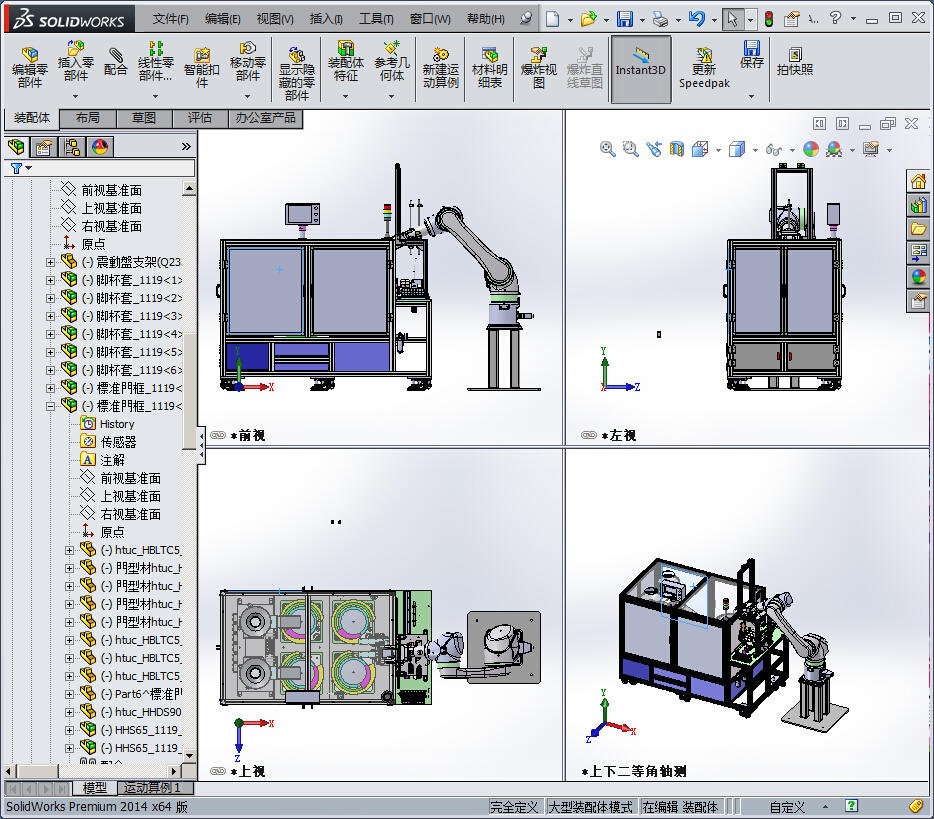
Task: Toggle the link views icon beside 前视 label
Action: (217, 436)
